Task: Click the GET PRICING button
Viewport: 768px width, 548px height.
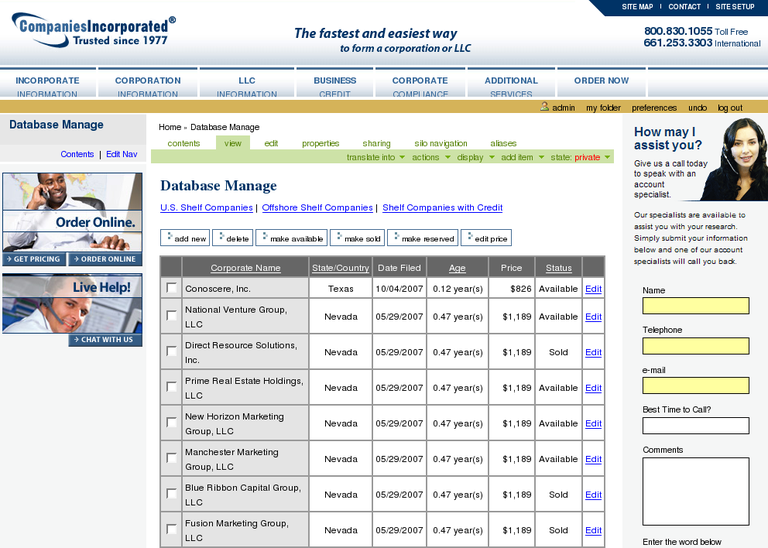Action: pos(34,259)
